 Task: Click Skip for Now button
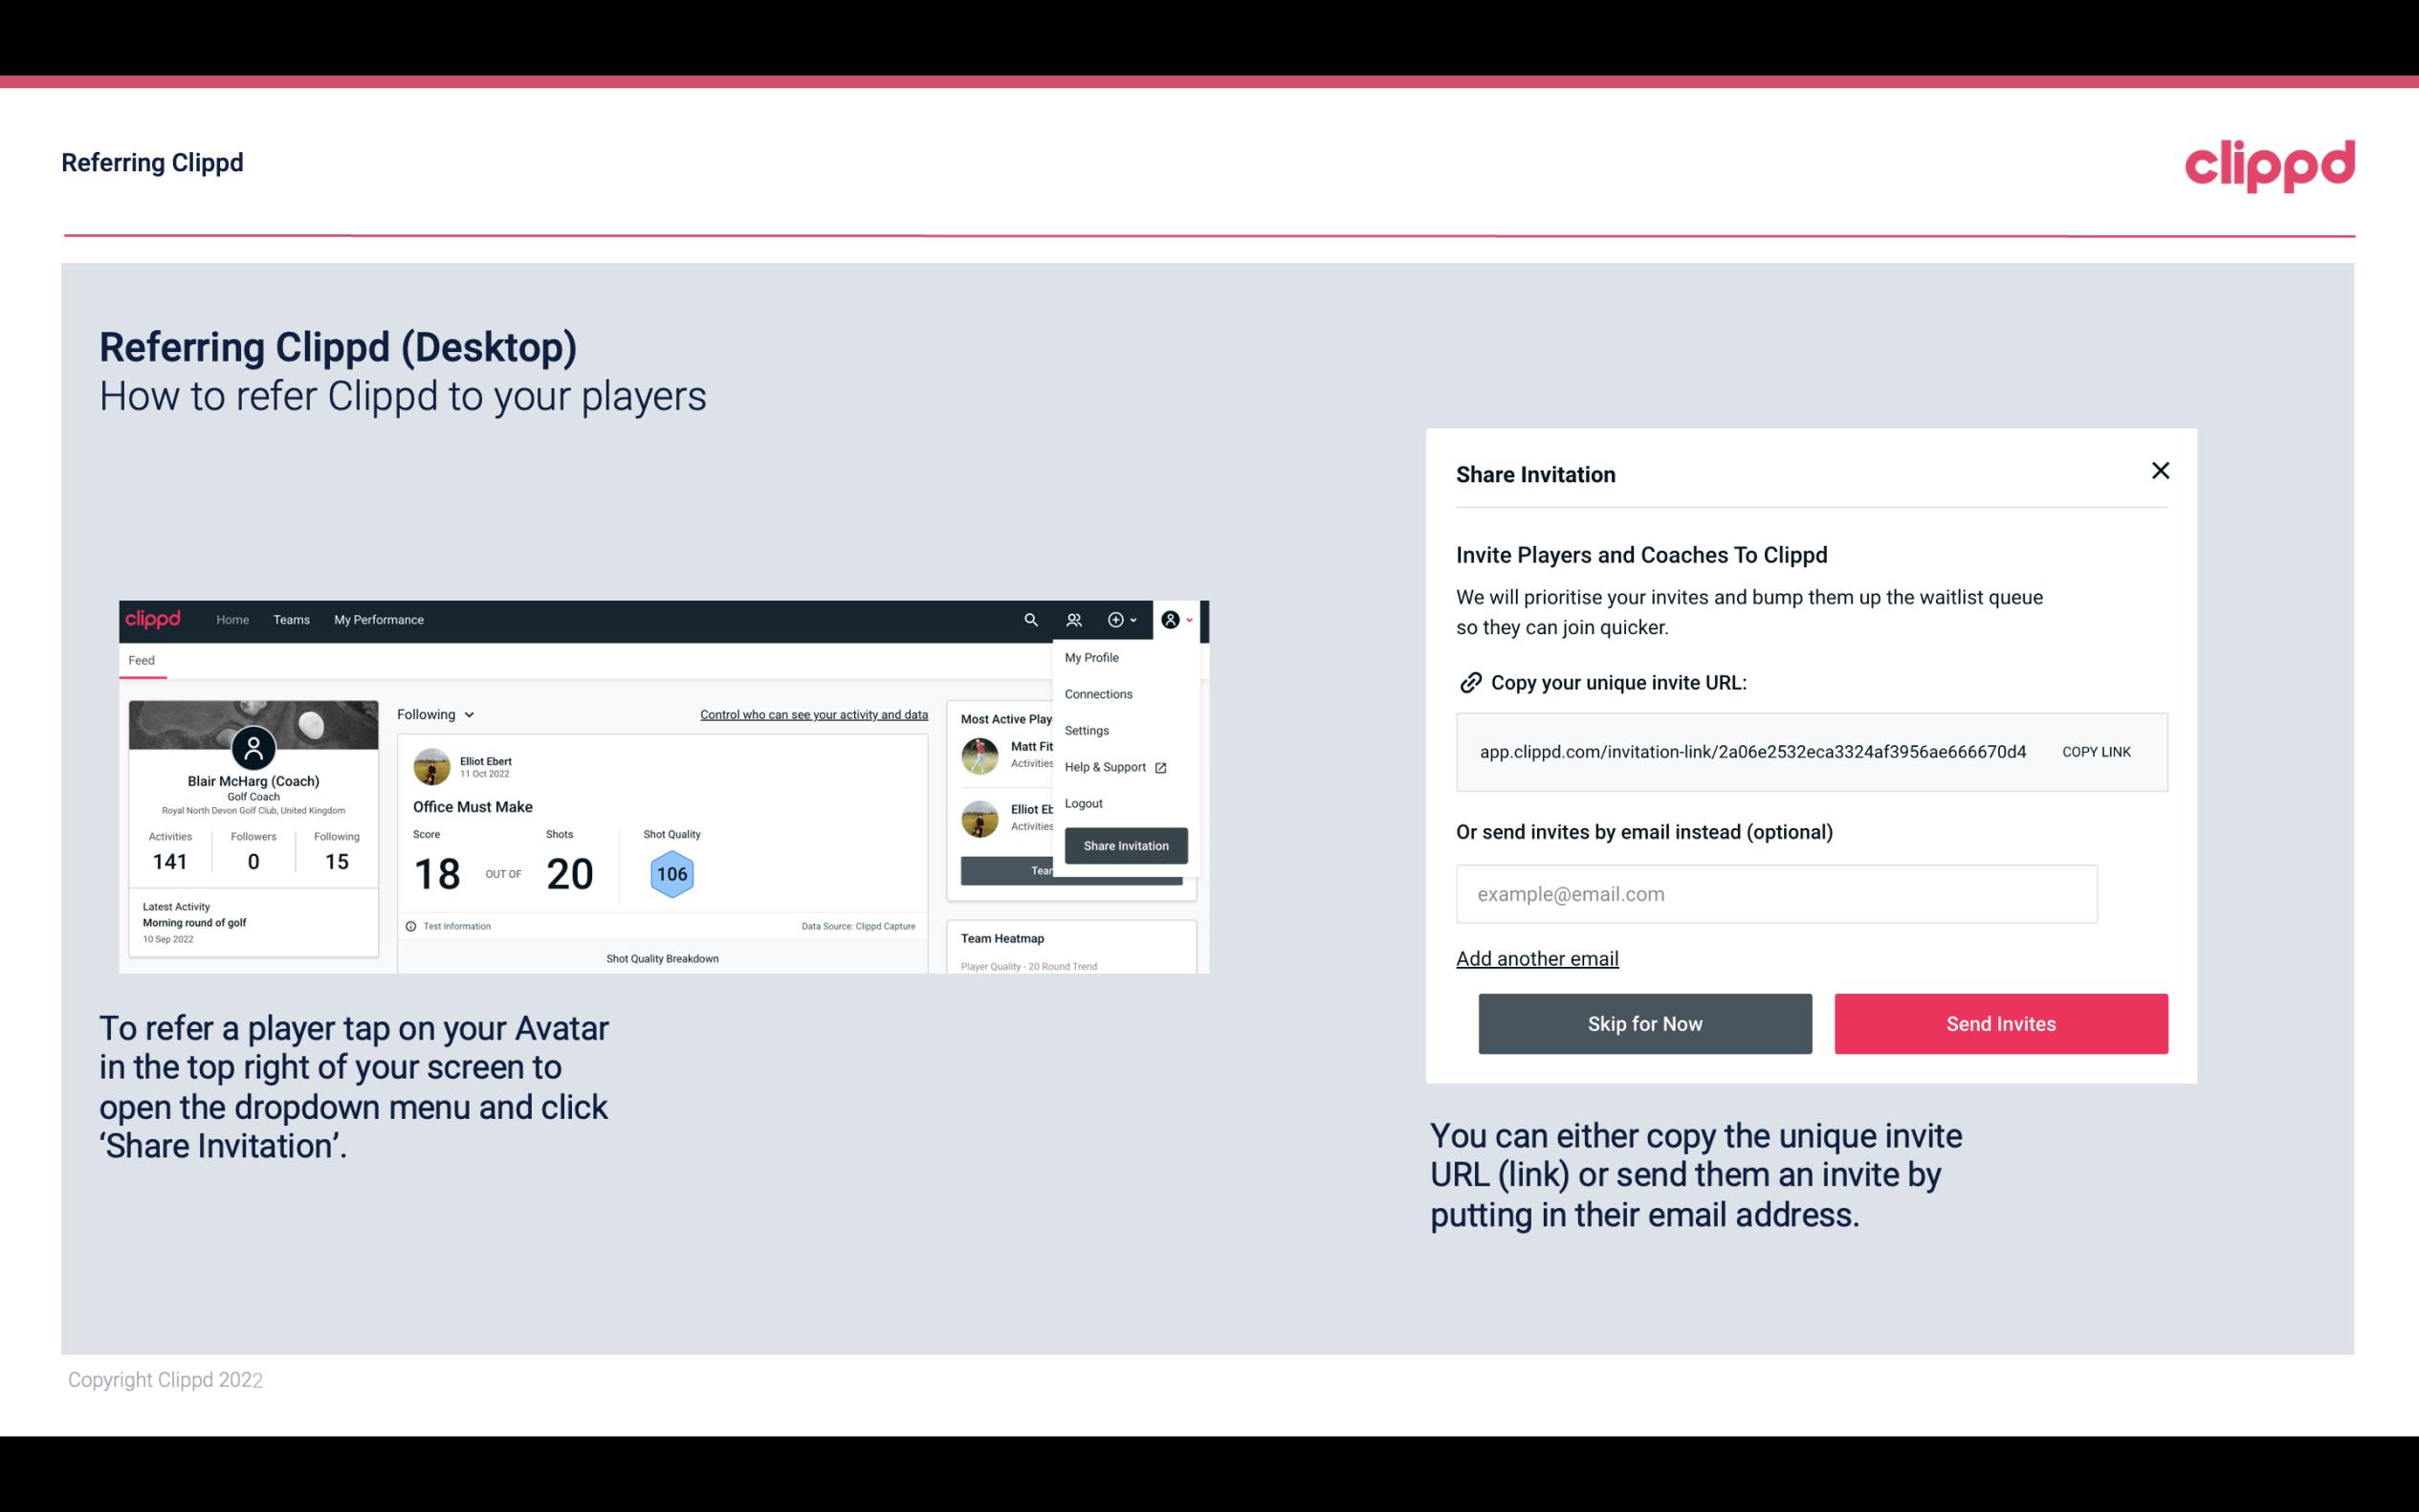1644,1024
